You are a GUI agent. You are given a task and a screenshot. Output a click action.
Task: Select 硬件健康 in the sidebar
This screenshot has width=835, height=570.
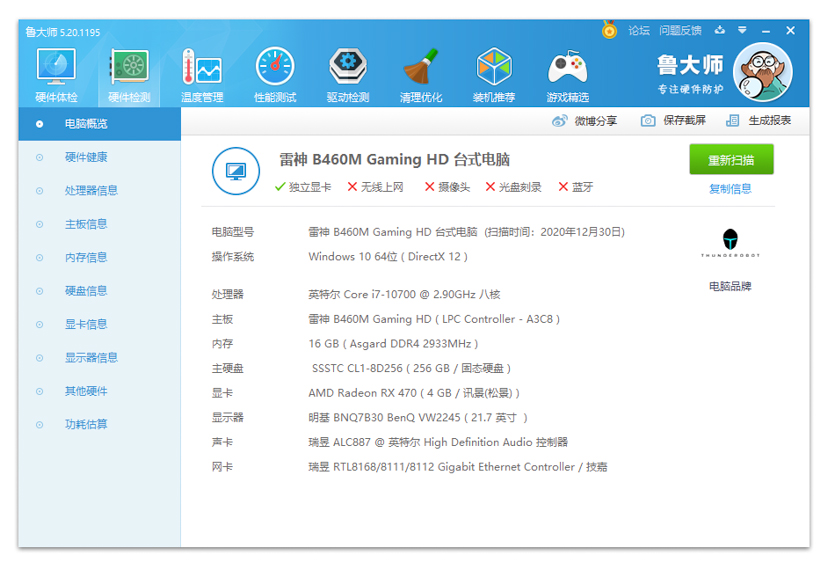click(x=100, y=157)
